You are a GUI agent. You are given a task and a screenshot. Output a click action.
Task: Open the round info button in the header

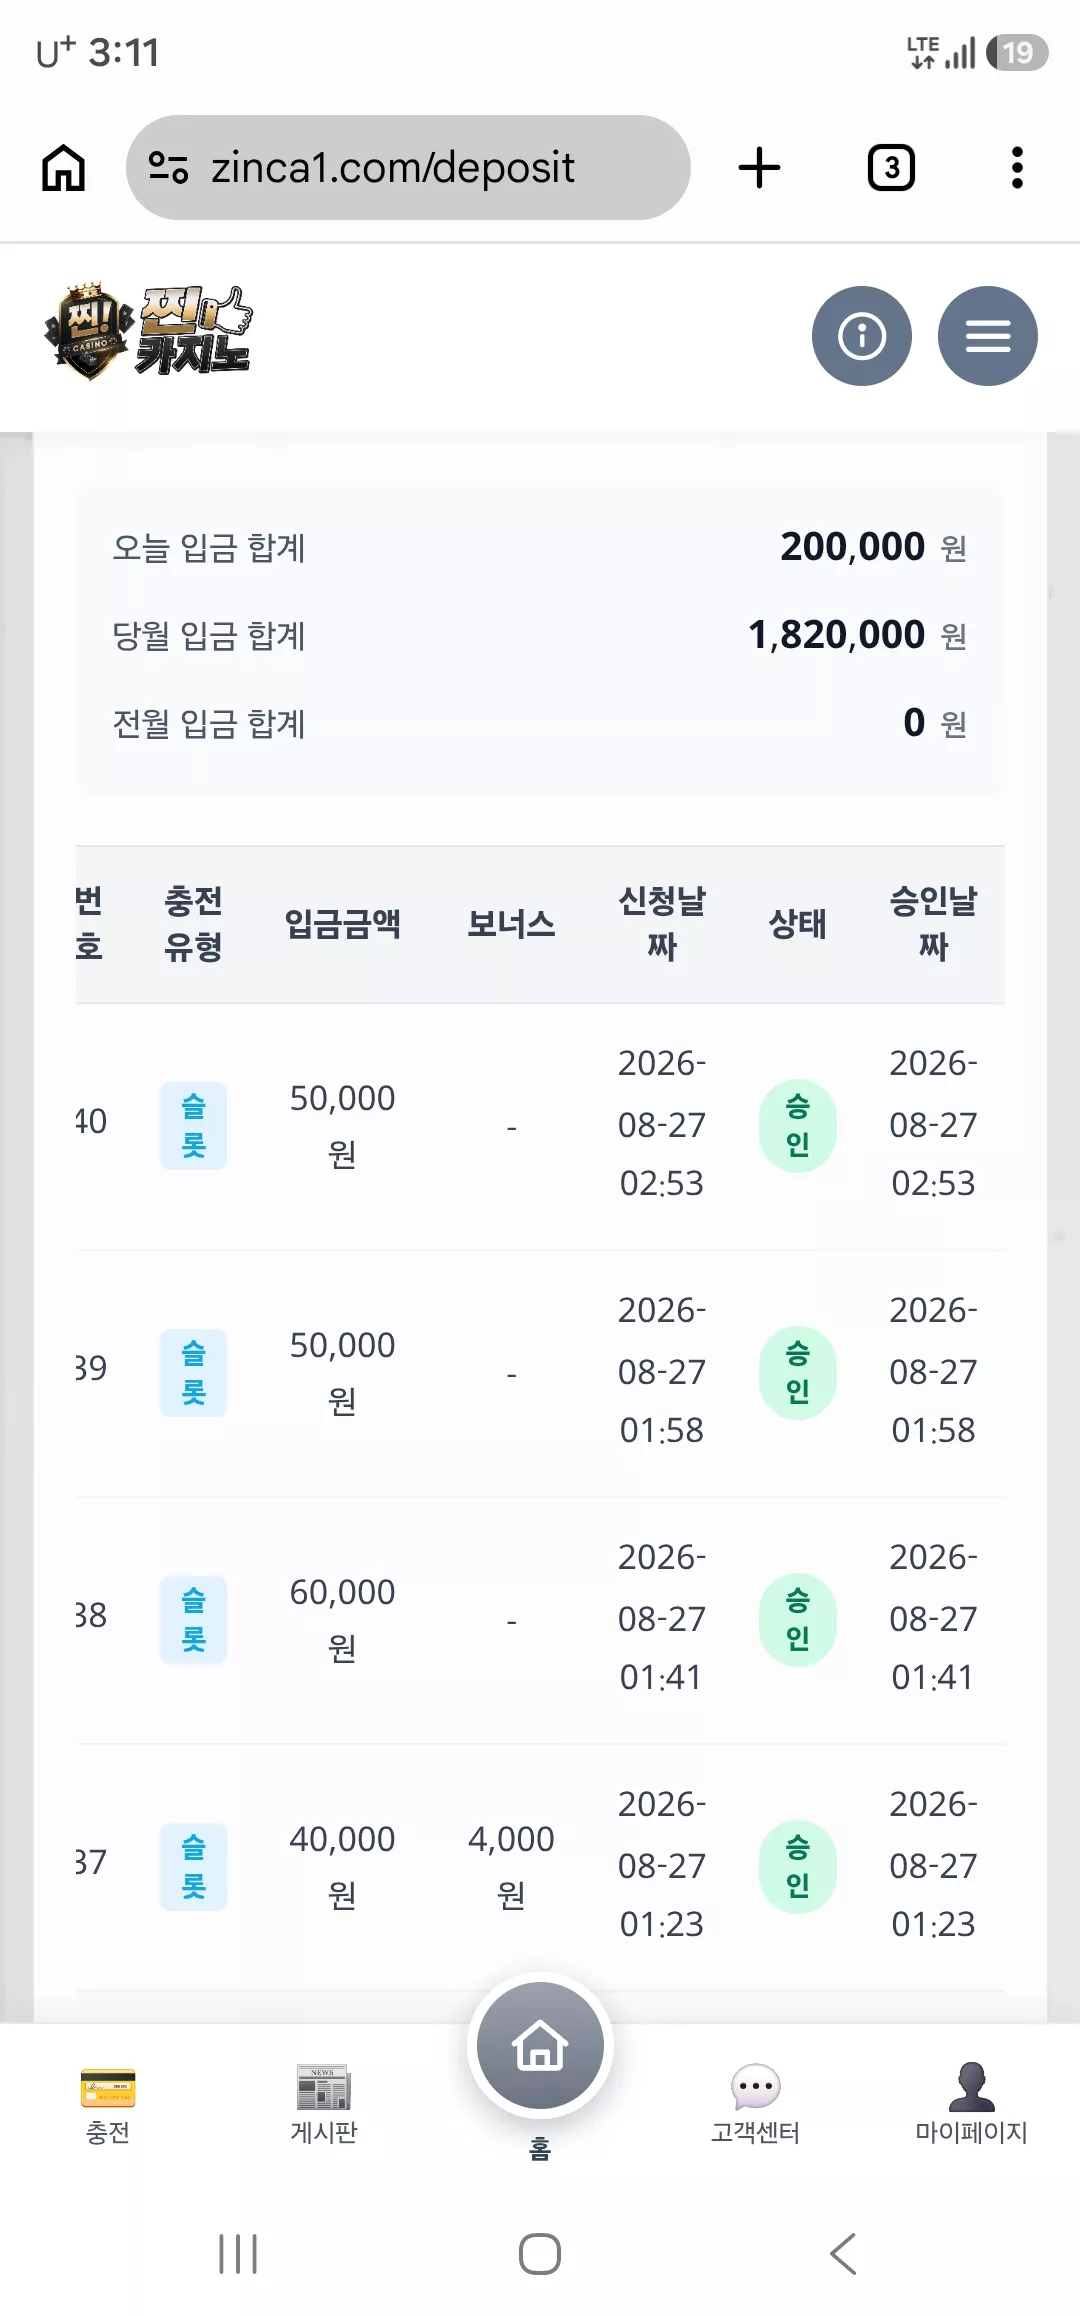(x=862, y=336)
